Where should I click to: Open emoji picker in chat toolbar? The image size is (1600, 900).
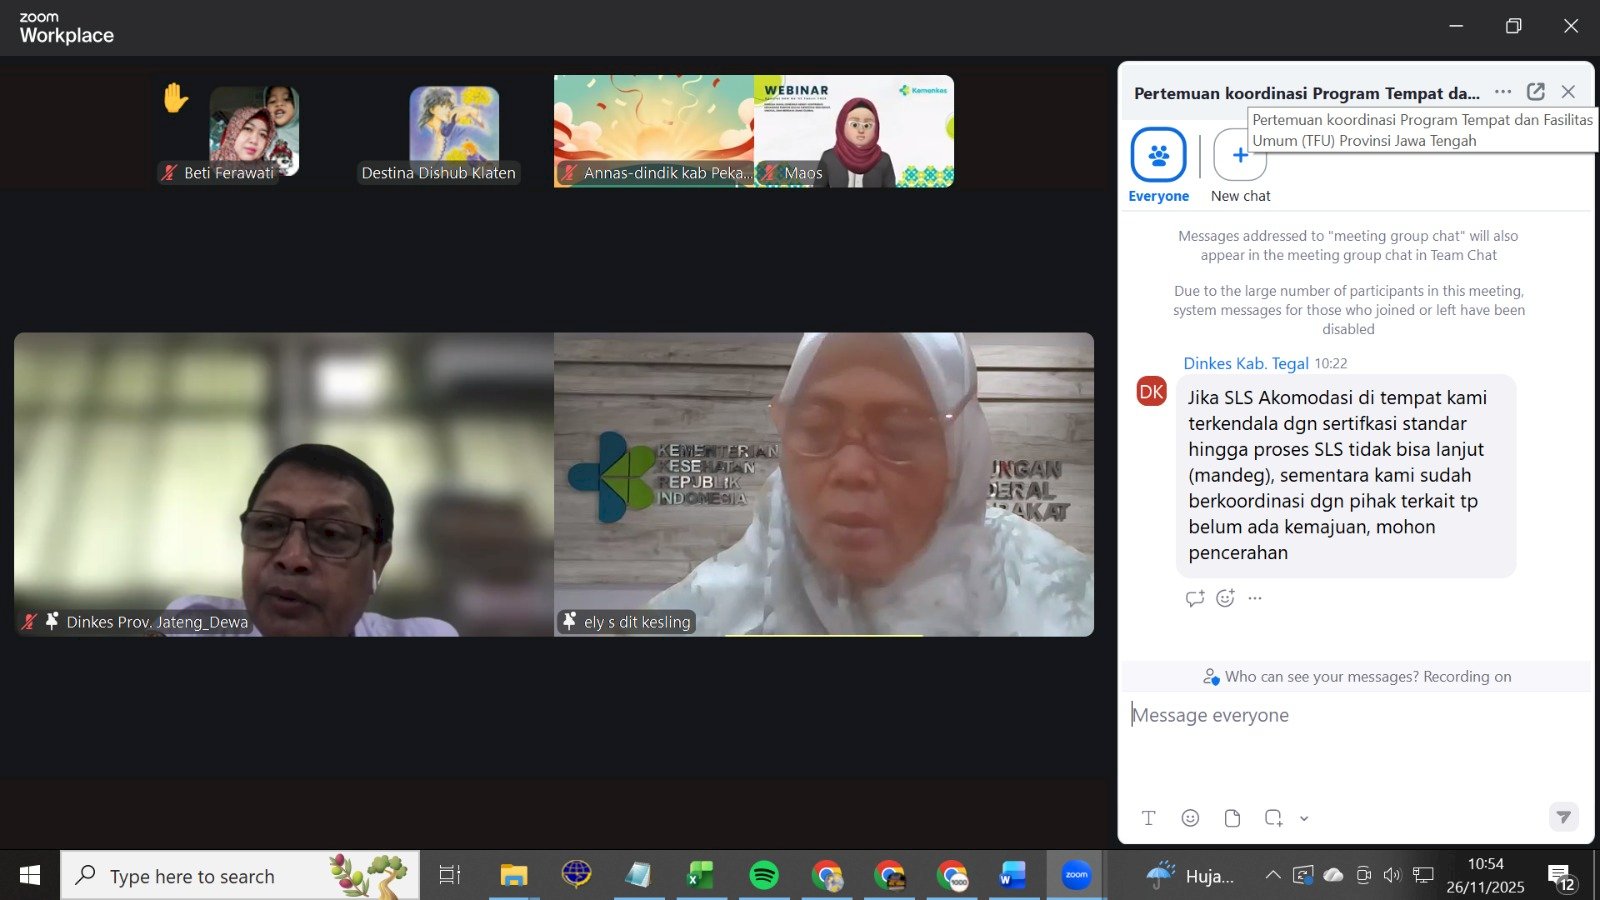tap(1190, 818)
